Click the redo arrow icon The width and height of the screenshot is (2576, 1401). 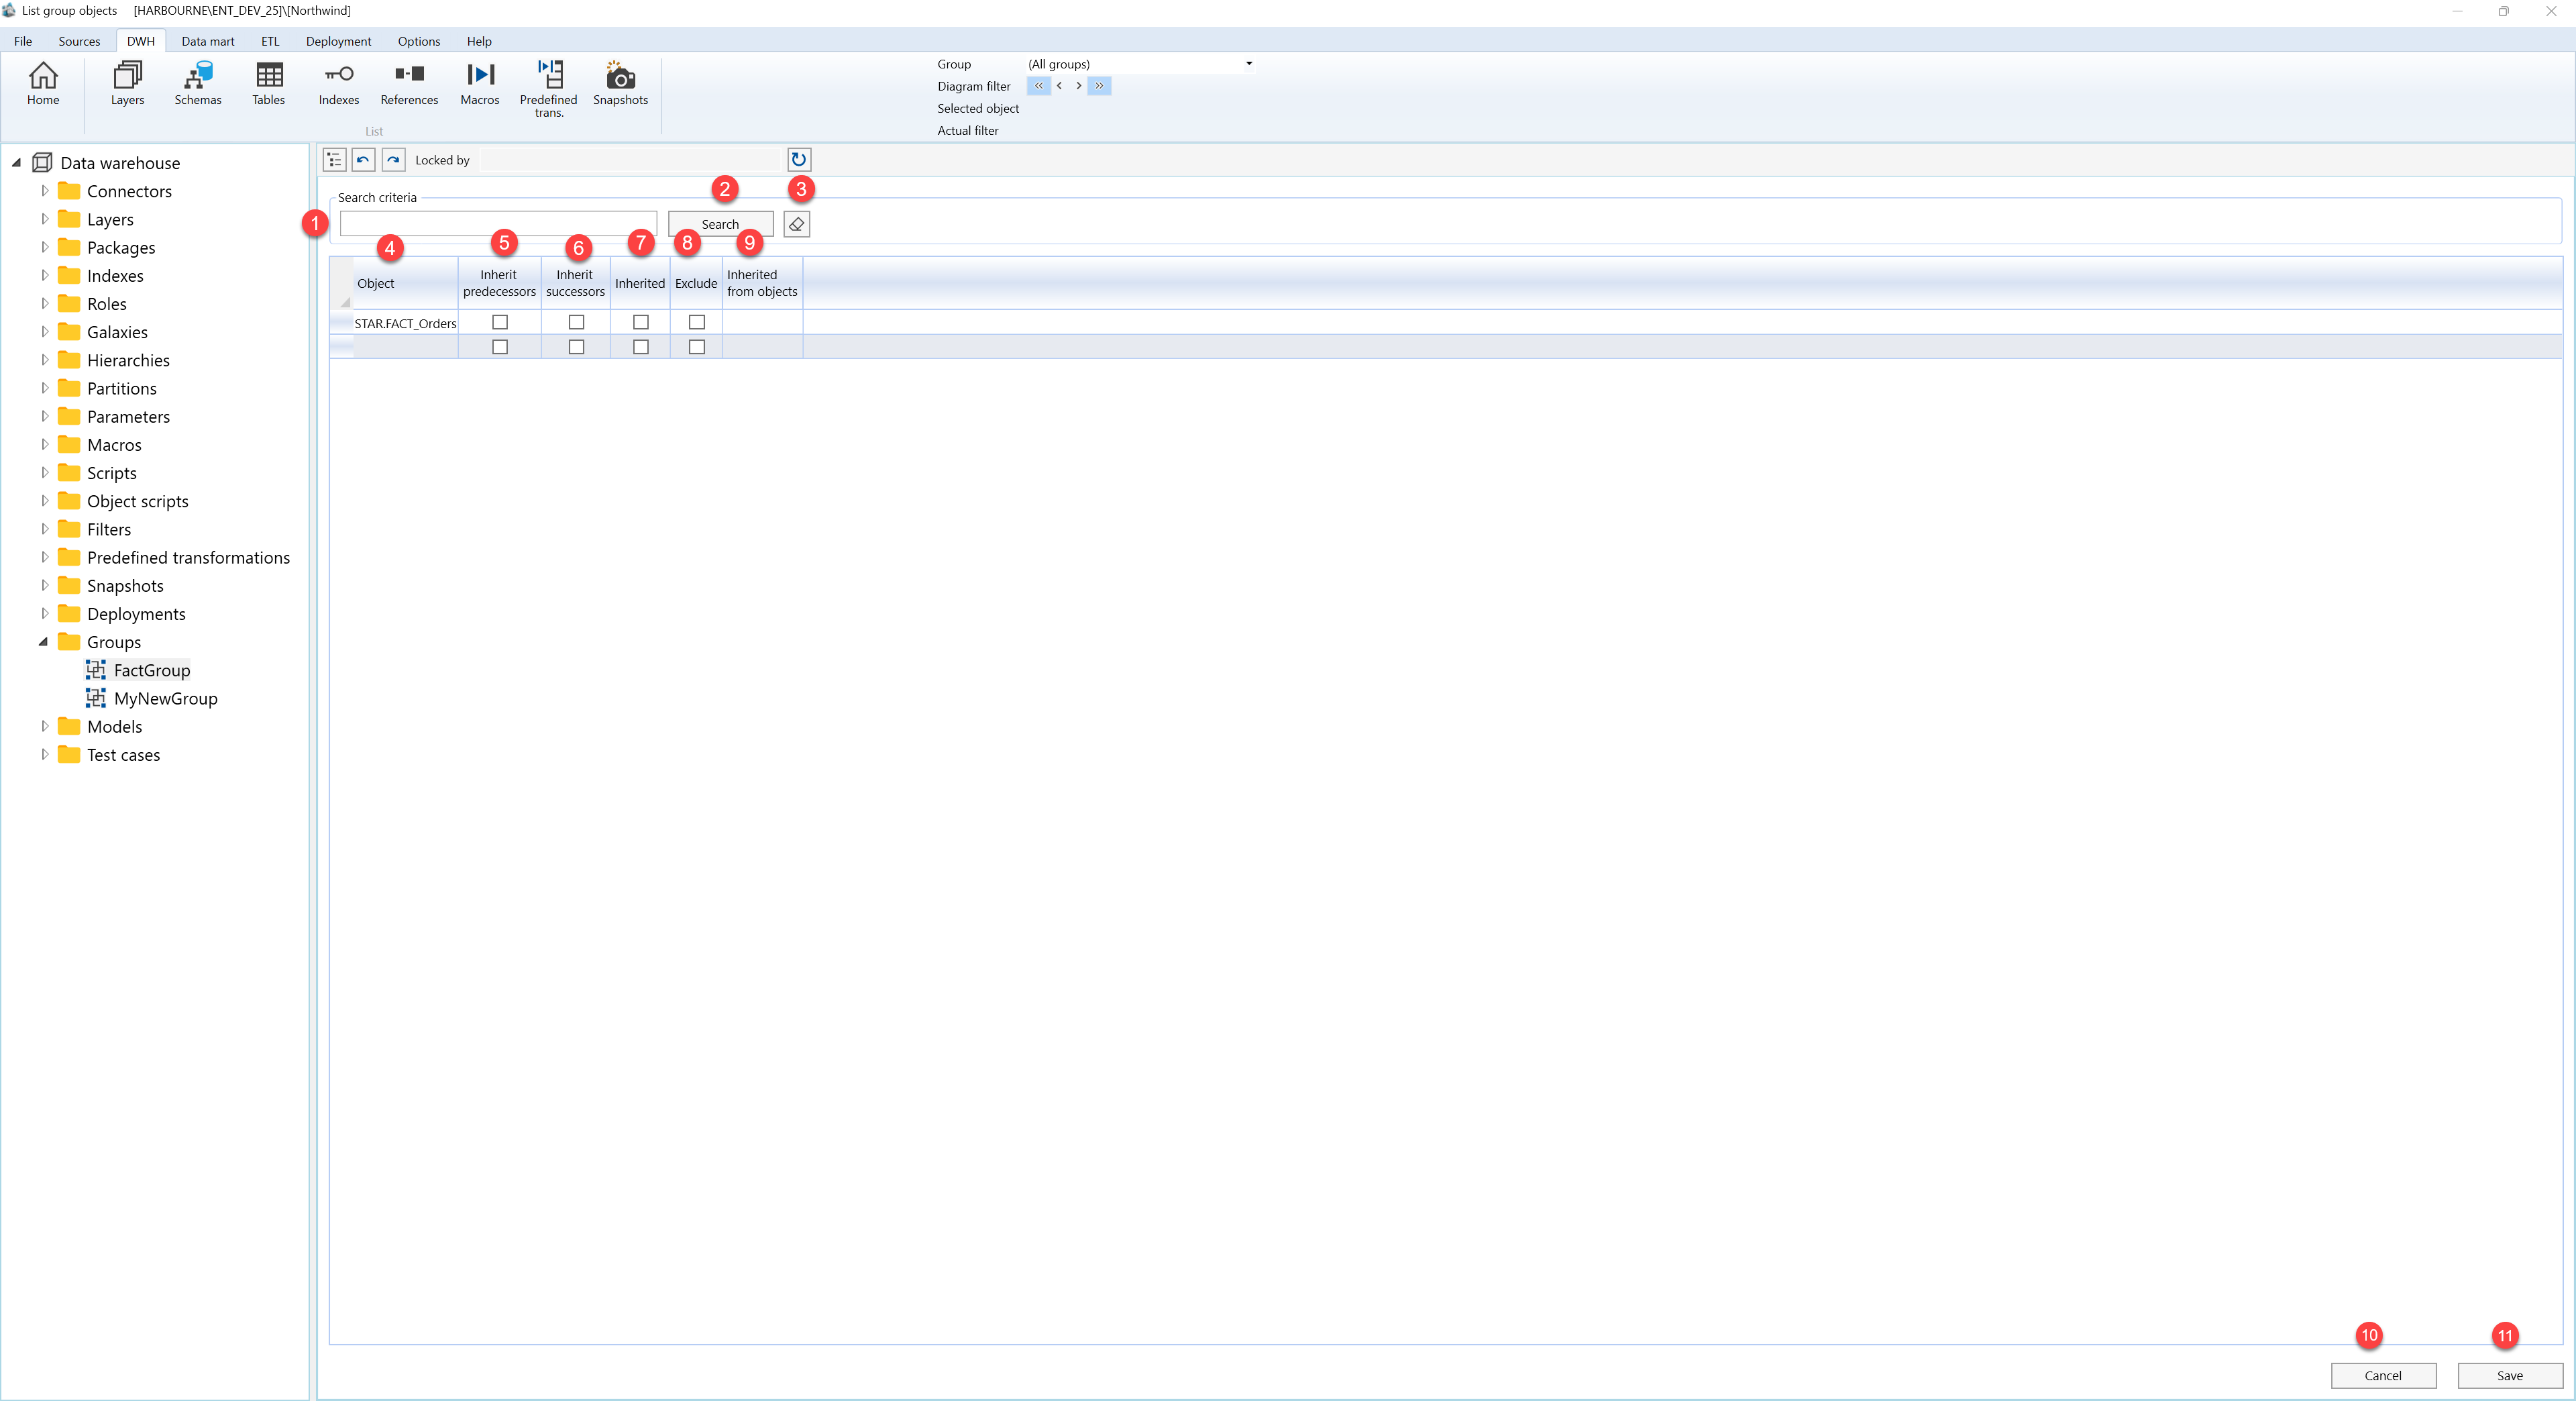(x=394, y=160)
